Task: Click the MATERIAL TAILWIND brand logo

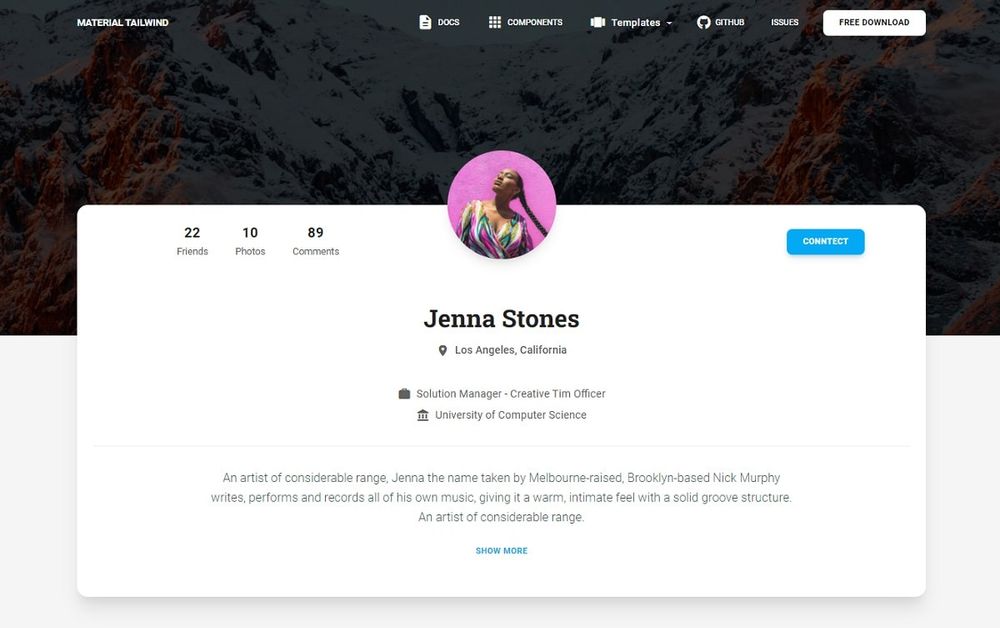Action: tap(122, 22)
